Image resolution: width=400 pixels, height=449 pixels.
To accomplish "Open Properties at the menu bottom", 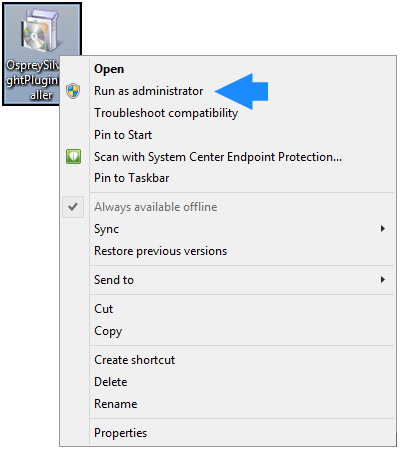I will point(120,433).
